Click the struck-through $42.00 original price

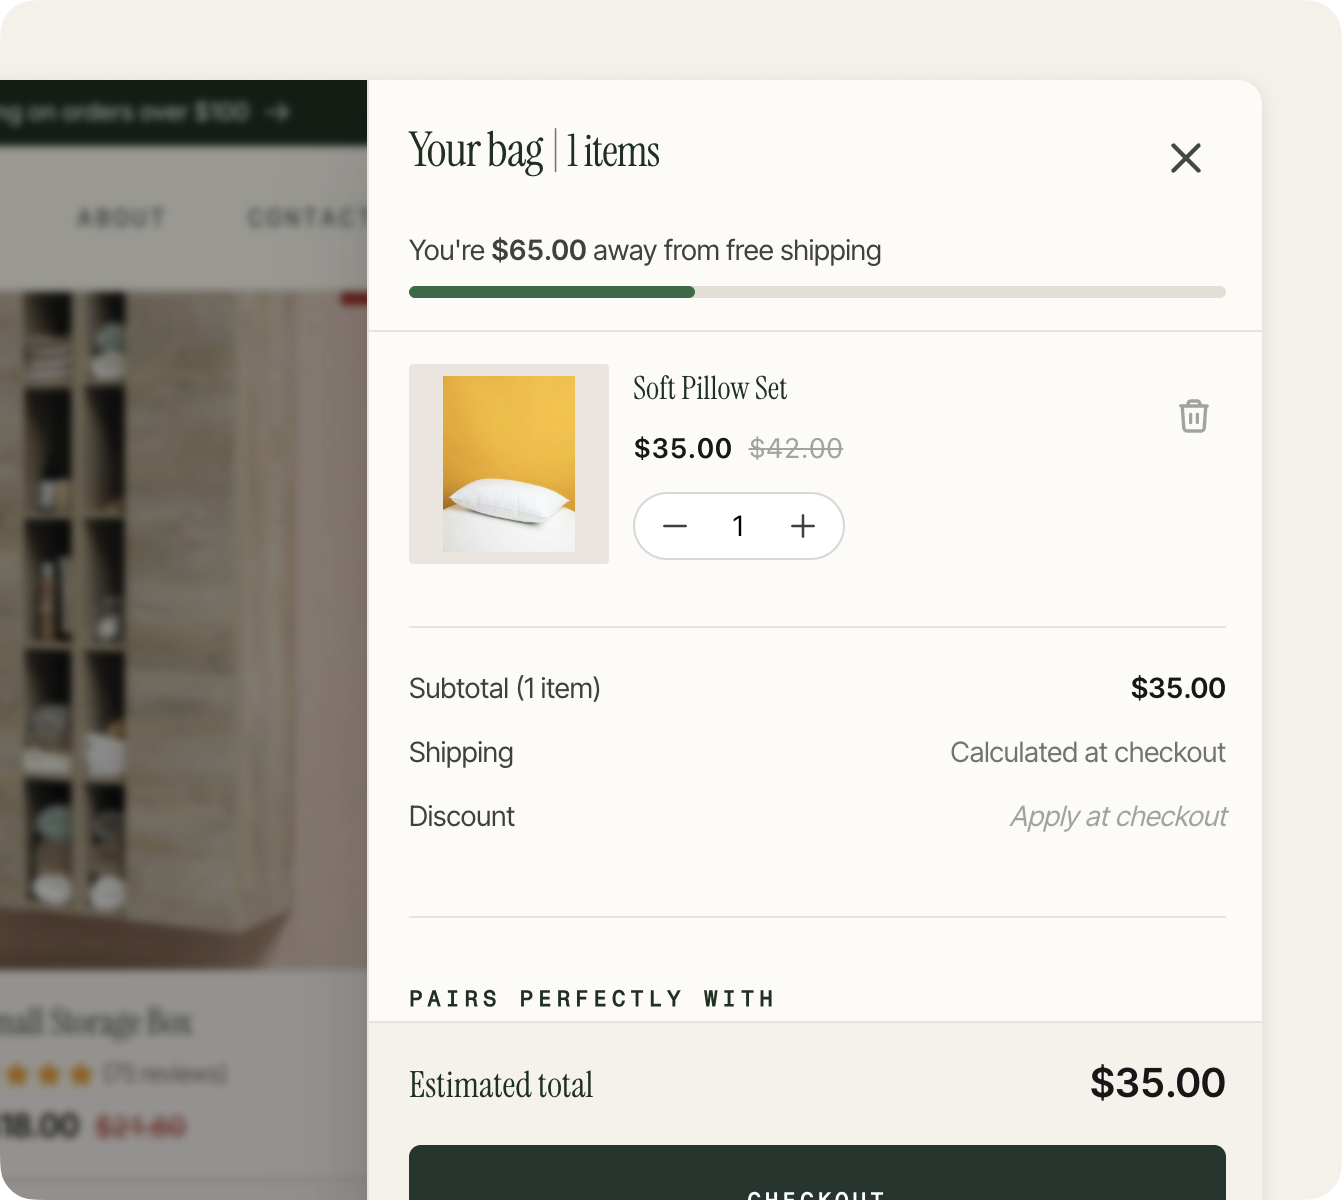796,448
